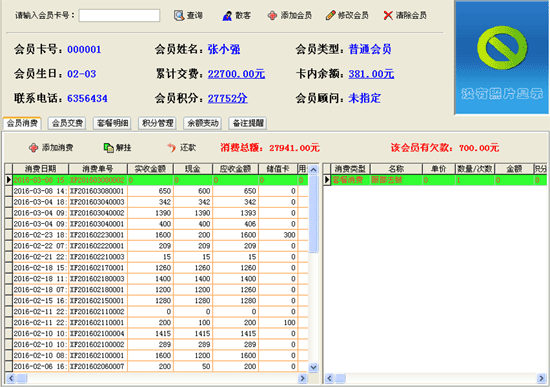550x387 pixels.
Task: Open the 积分管理 tab
Action: (157, 123)
